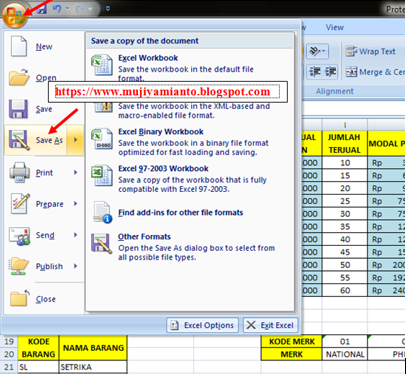Click the network folder Publish icon
The width and height of the screenshot is (407, 382).
19,266
